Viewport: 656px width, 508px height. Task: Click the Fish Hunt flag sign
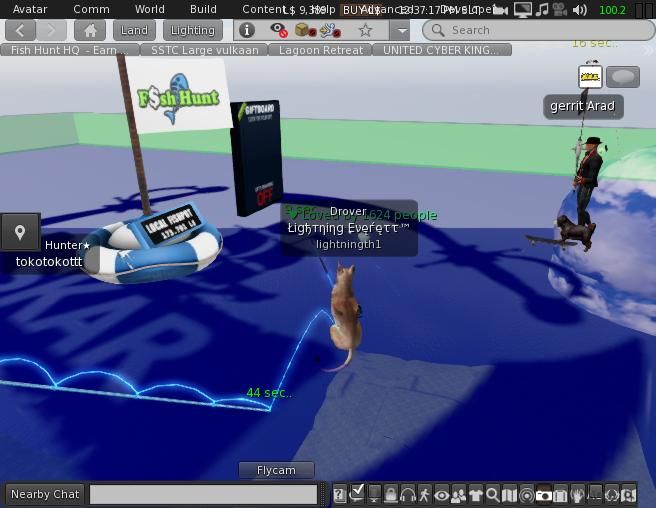point(179,95)
